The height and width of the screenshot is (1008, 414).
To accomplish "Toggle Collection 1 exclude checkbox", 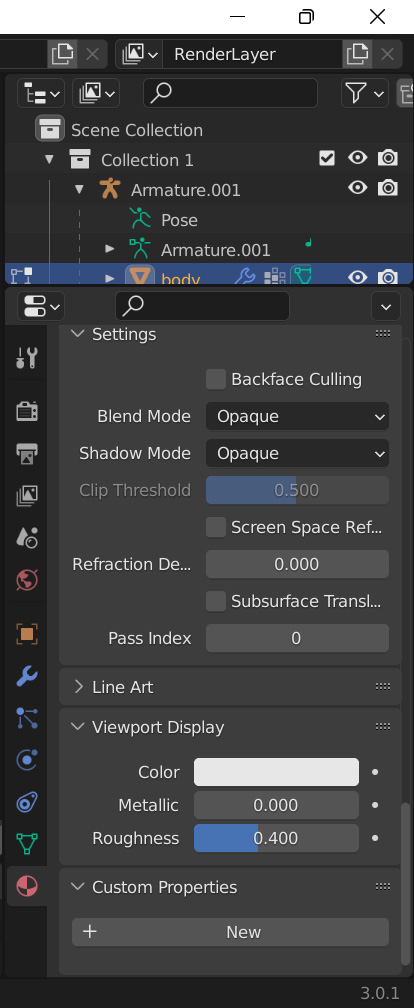I will click(327, 158).
